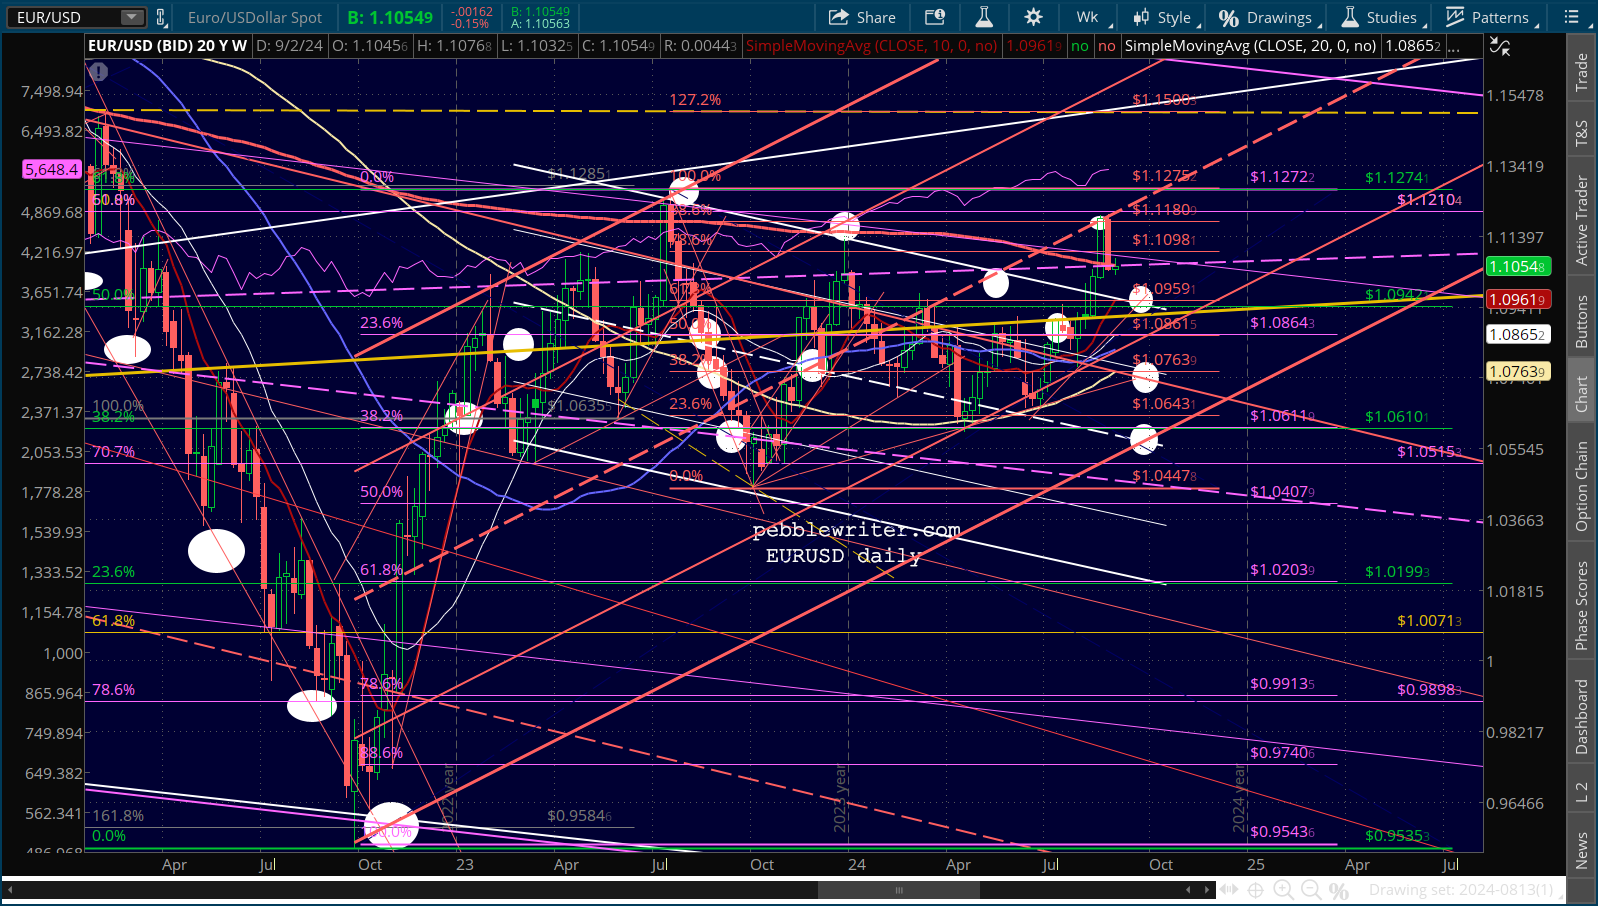This screenshot has height=906, width=1598.
Task: Click the white 1.08652 price bubble
Action: tap(1518, 335)
